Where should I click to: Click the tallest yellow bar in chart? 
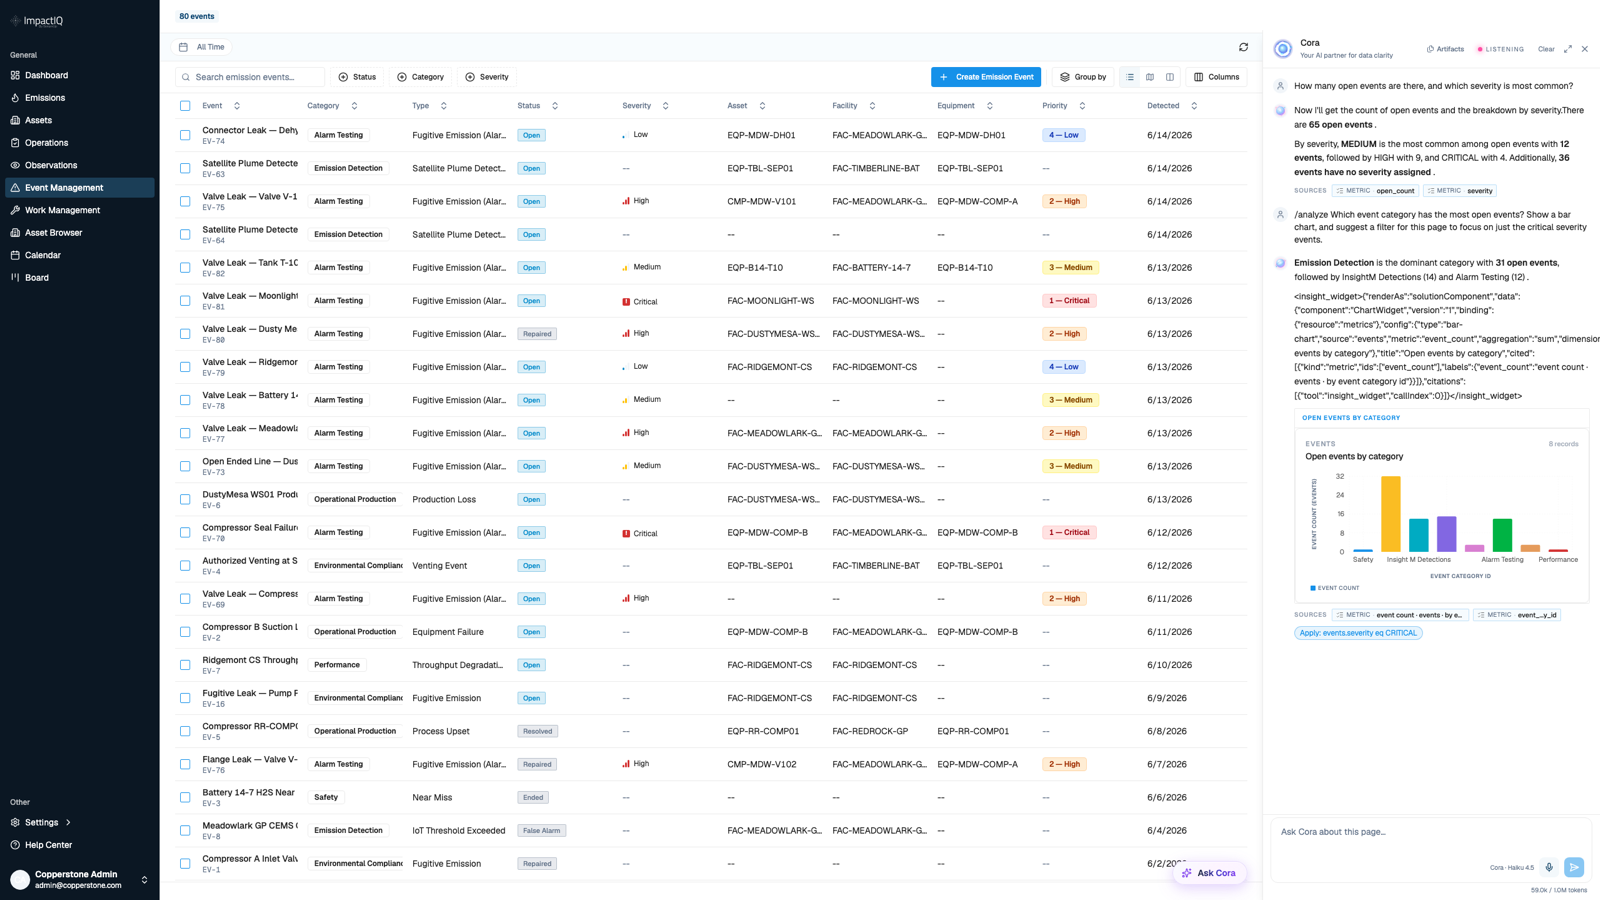(x=1390, y=514)
